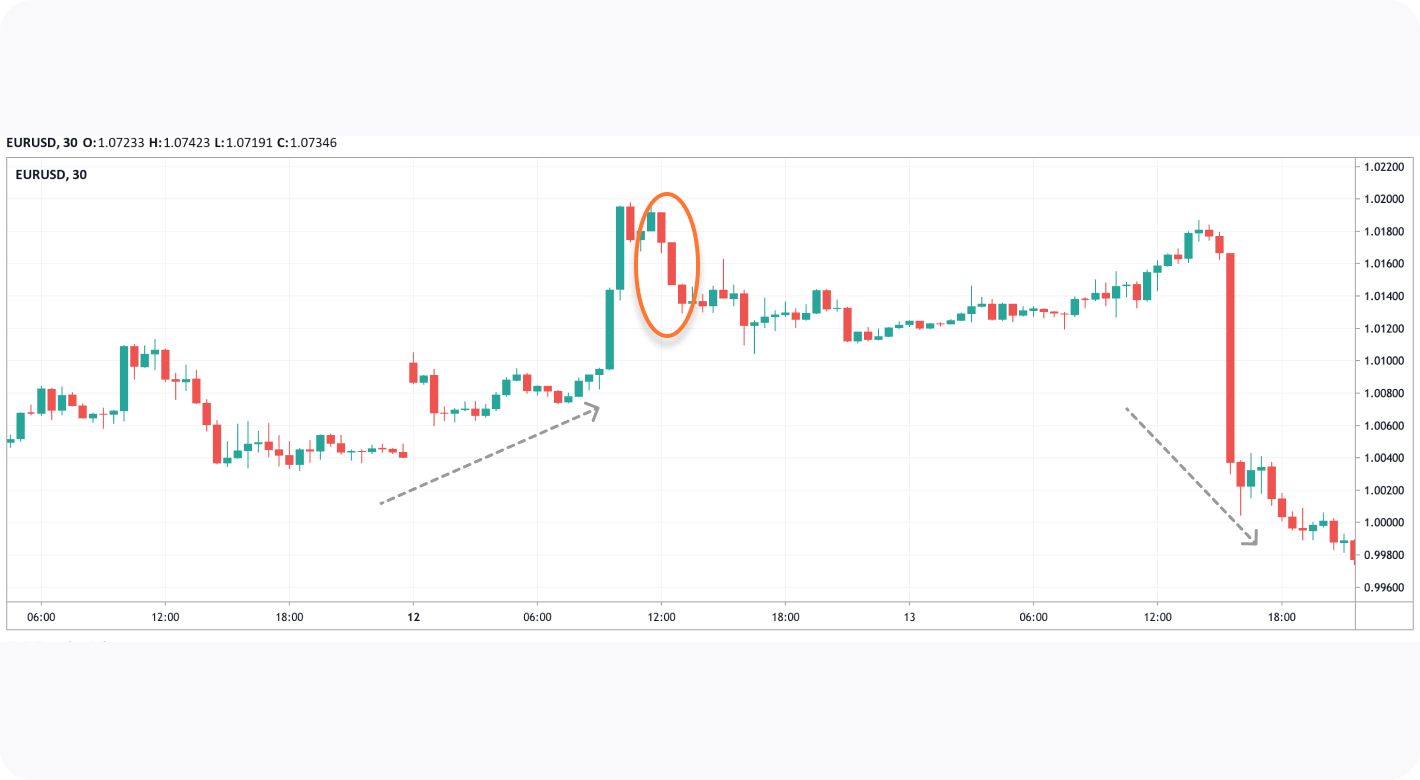This screenshot has width=1420, height=780.
Task: Select the EURUSD, 30 legend inside chart
Action: [52, 175]
